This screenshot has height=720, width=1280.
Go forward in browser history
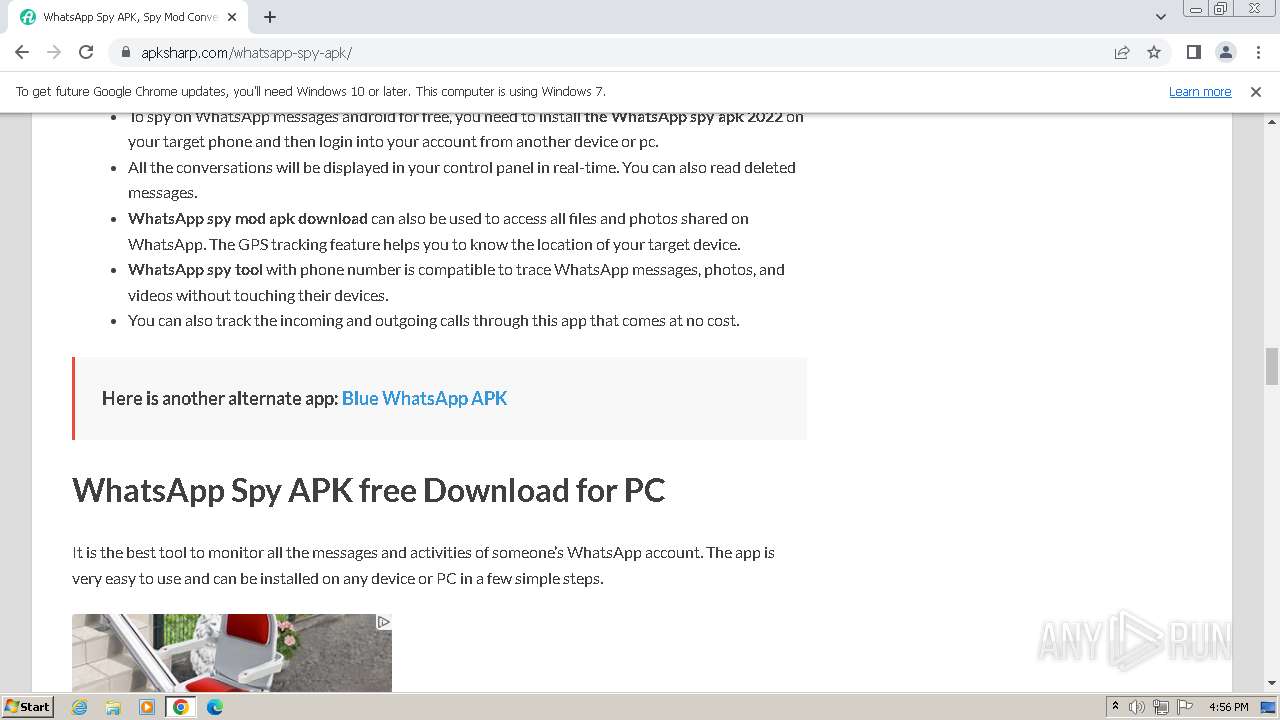point(54,52)
